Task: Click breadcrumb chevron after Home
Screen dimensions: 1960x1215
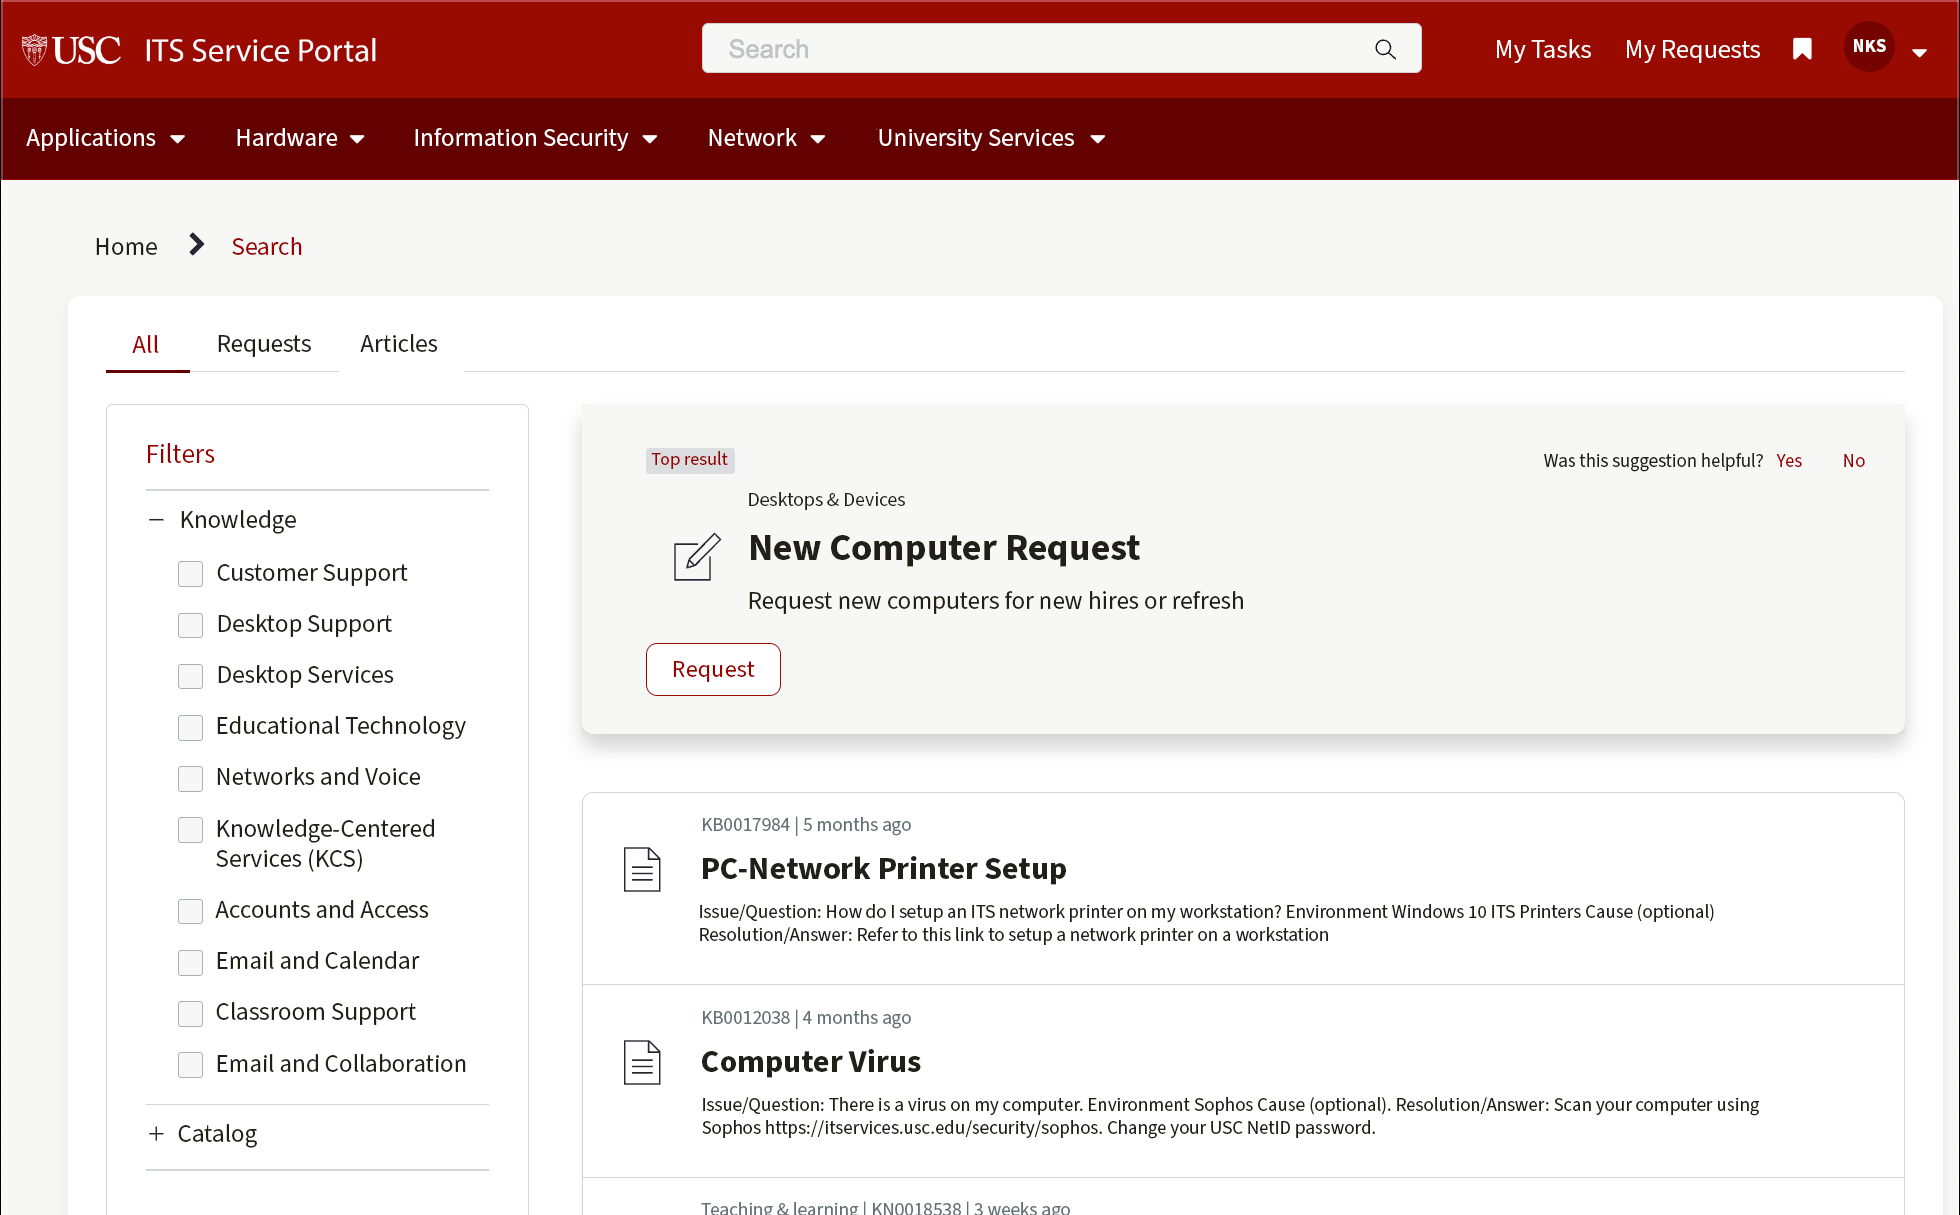Action: click(x=196, y=245)
